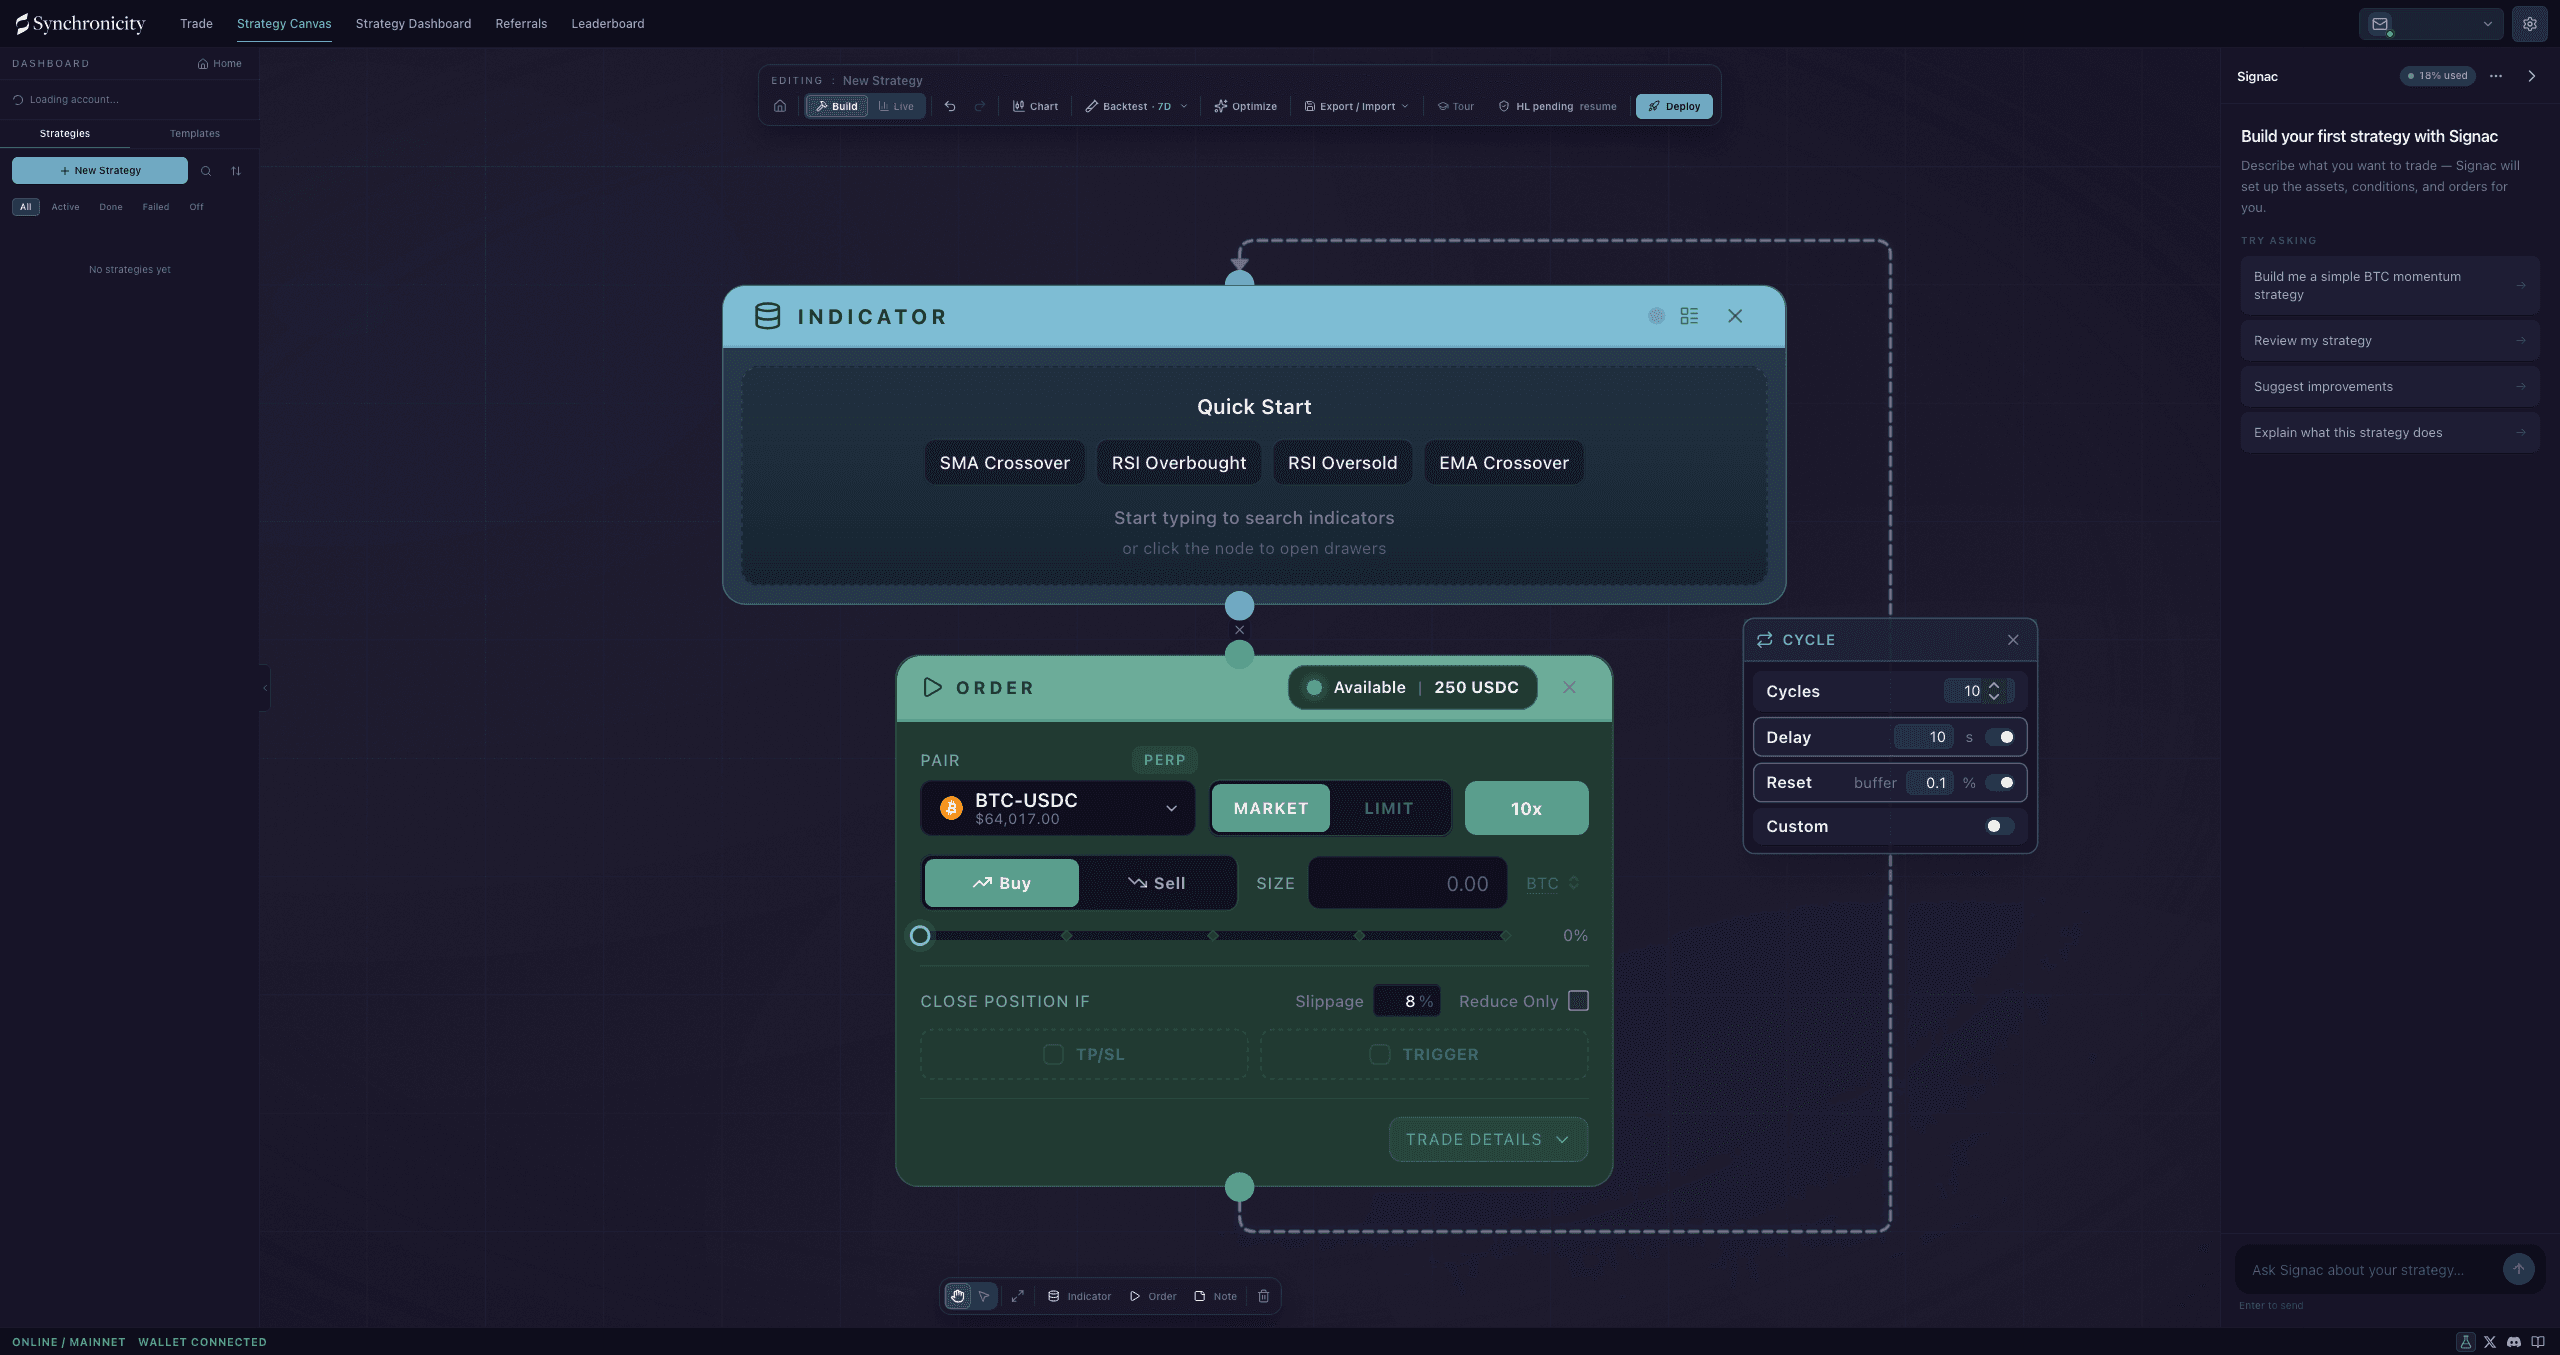Change the BTC size unit selector
This screenshot has height=1355, width=2560.
(x=1552, y=883)
